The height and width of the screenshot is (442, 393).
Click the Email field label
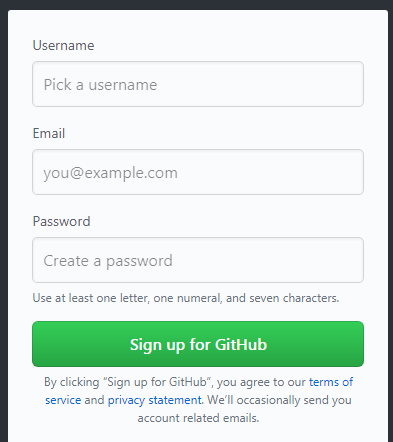coord(49,133)
